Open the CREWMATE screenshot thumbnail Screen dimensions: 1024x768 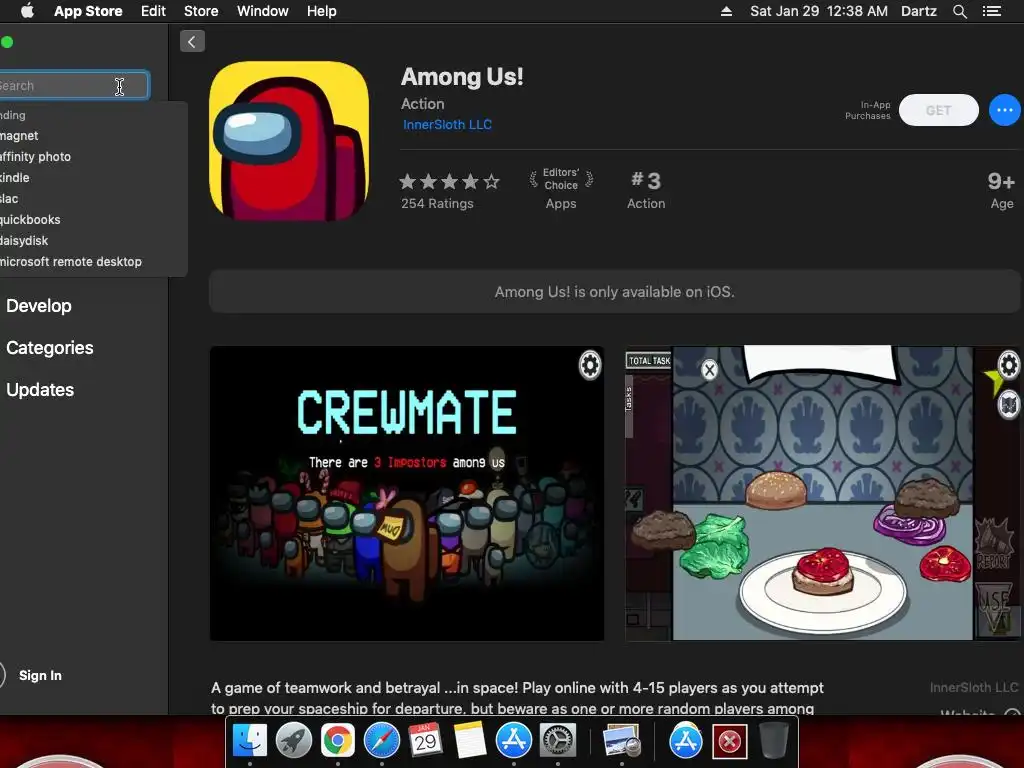[x=407, y=494]
